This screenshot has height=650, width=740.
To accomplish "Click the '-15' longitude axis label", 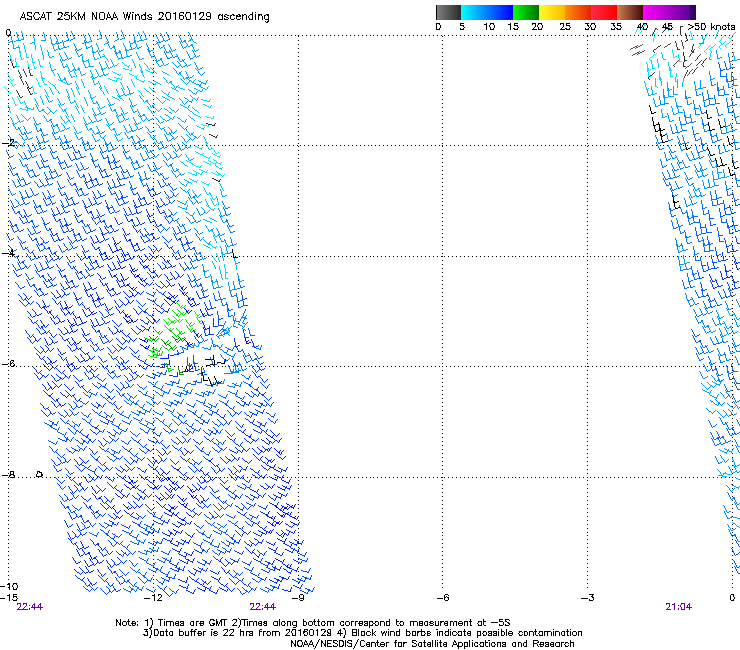I will (x=9, y=598).
